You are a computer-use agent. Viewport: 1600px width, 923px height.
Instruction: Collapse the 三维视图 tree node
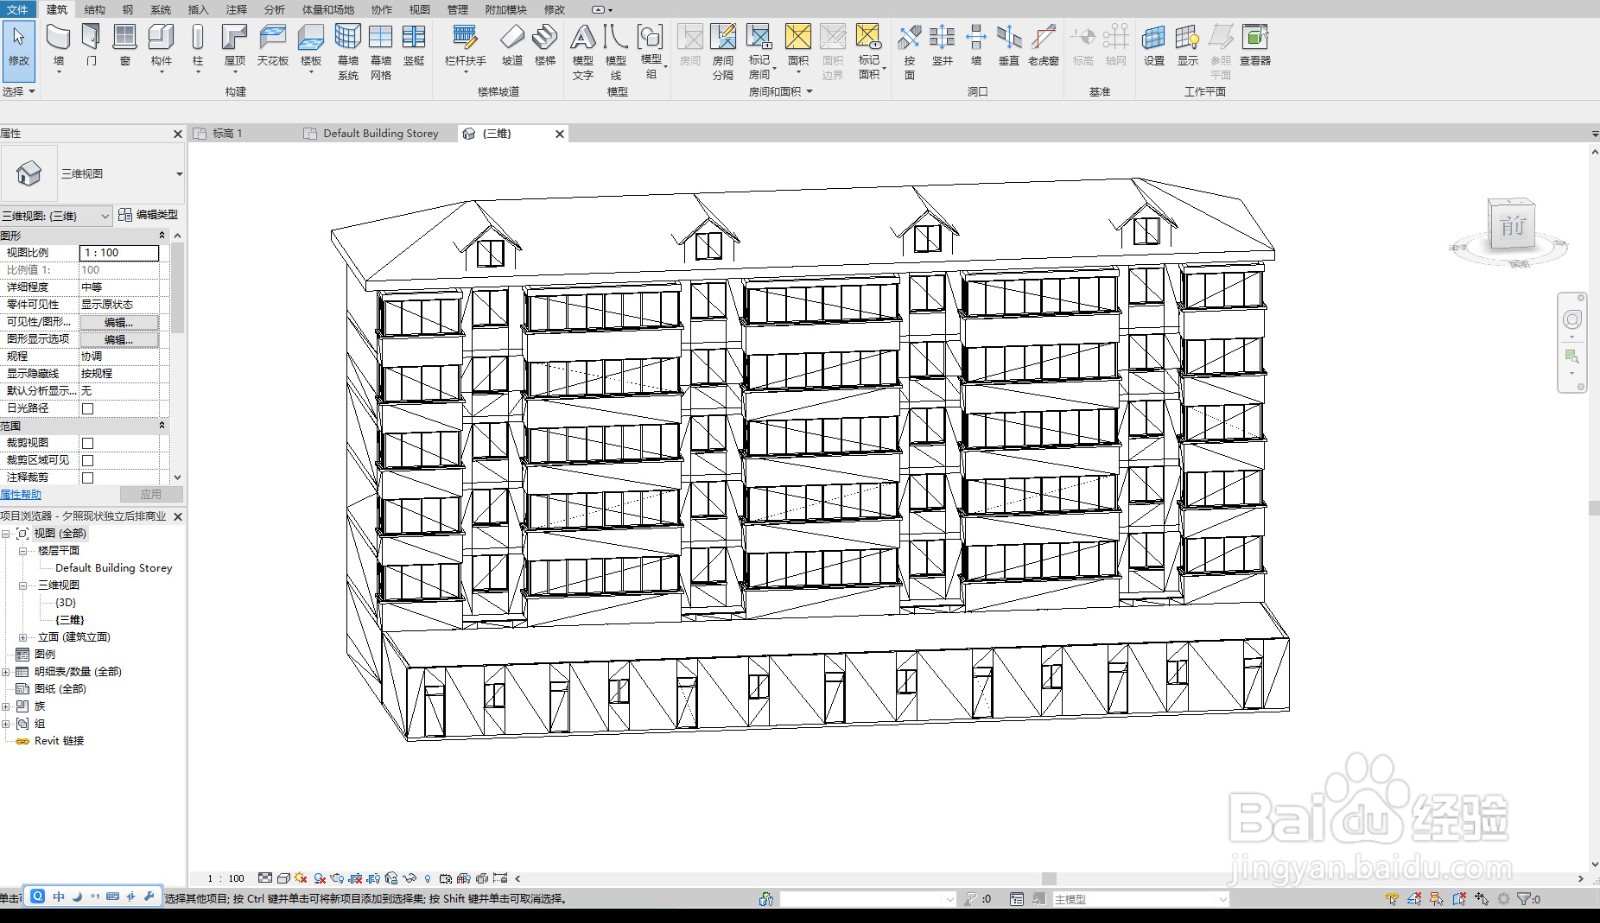(x=23, y=585)
